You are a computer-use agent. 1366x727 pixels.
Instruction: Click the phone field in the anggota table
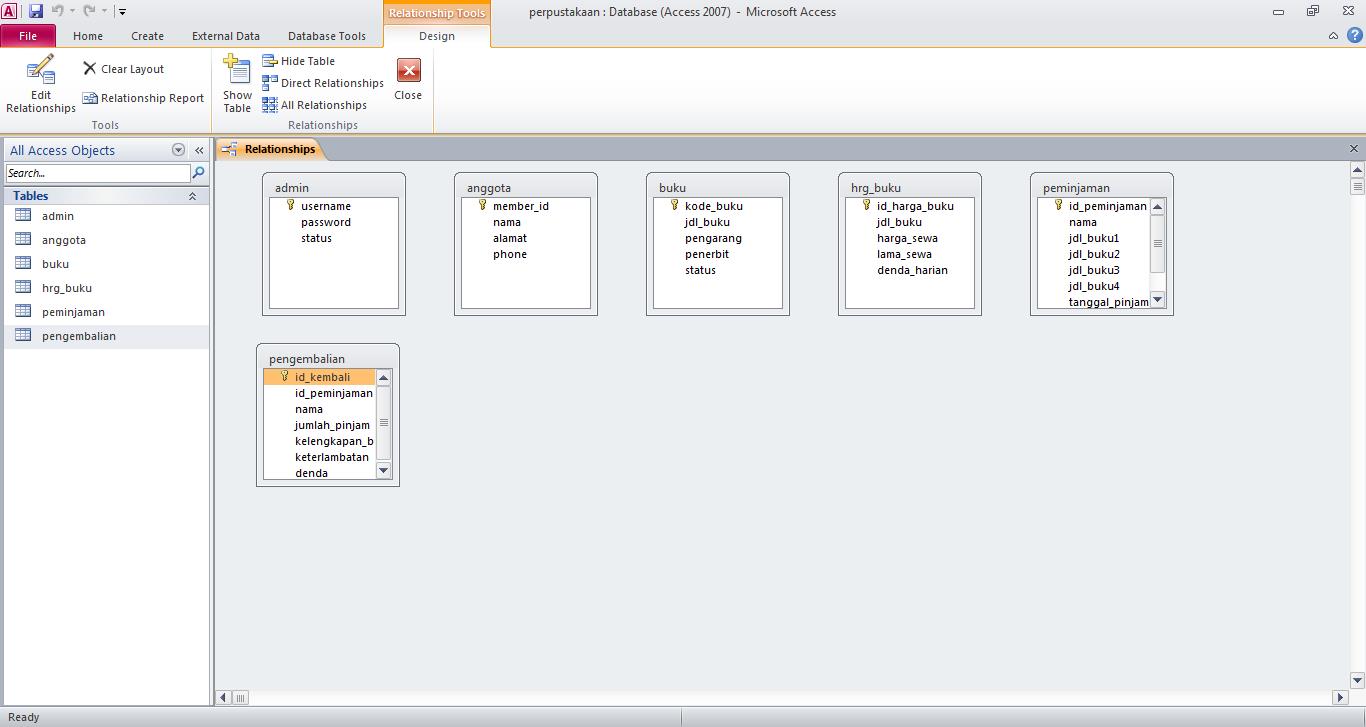526,254
